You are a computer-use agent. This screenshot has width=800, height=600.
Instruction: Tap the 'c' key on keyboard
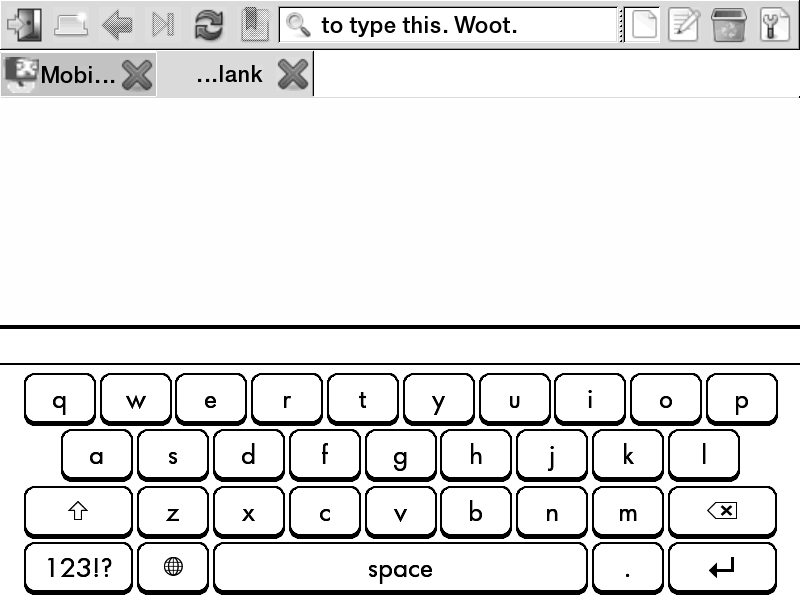(324, 512)
